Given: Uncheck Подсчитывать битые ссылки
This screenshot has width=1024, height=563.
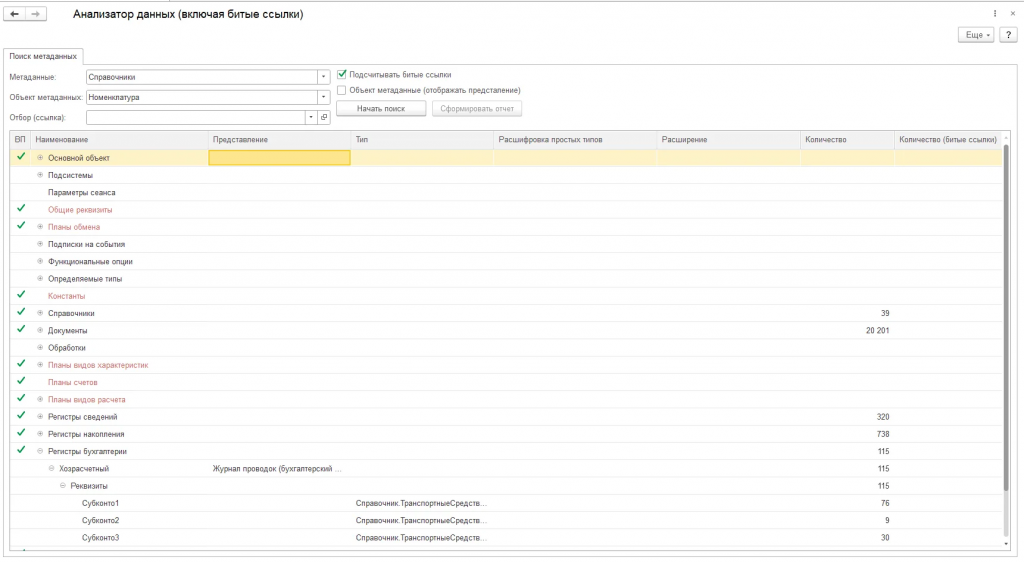Looking at the screenshot, I should [342, 74].
